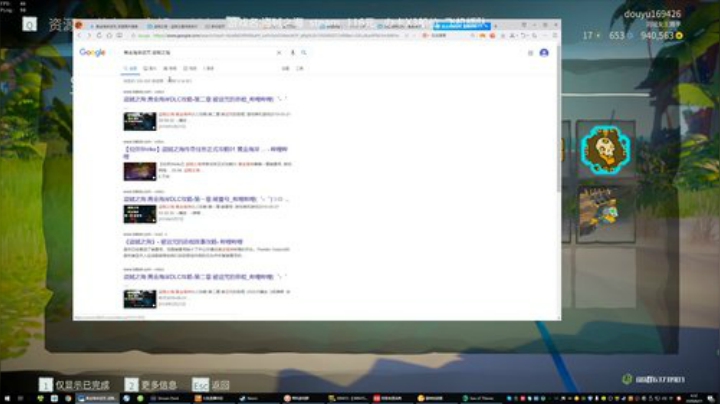Reload the page with refresh icon
Image resolution: width=720 pixels, height=404 pixels.
pos(99,35)
